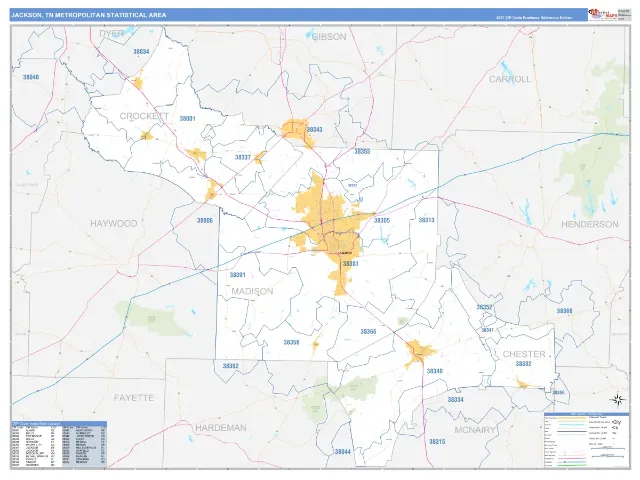The width and height of the screenshot is (640, 480).
Task: Click ZIP code label 38332
Action: tap(523, 364)
